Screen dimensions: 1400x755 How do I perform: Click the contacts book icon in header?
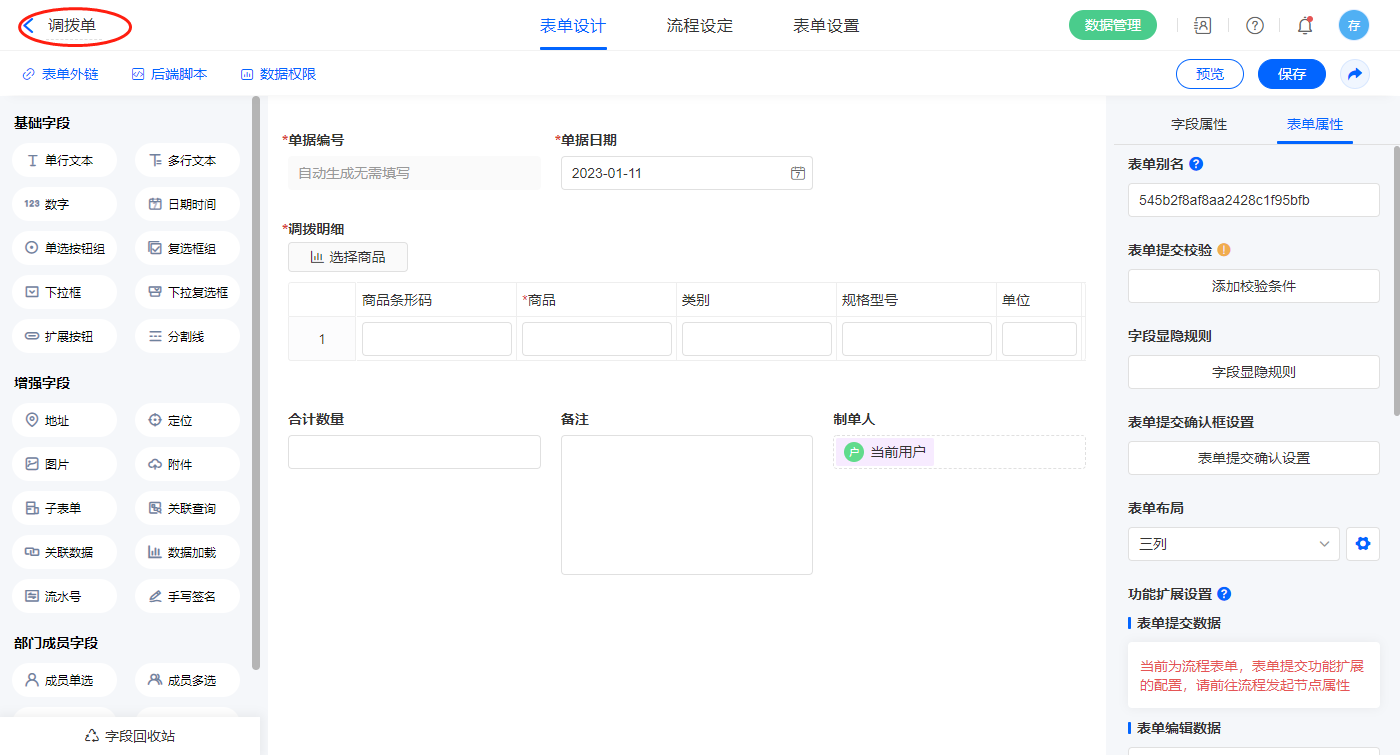point(1203,26)
